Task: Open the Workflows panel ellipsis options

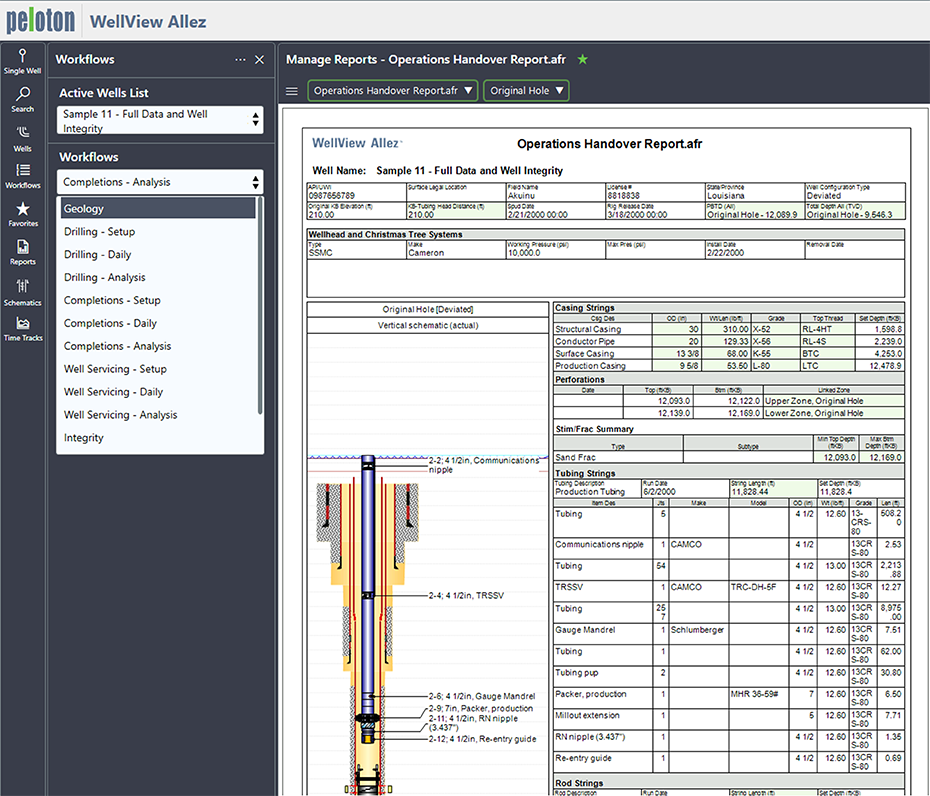Action: click(x=240, y=59)
